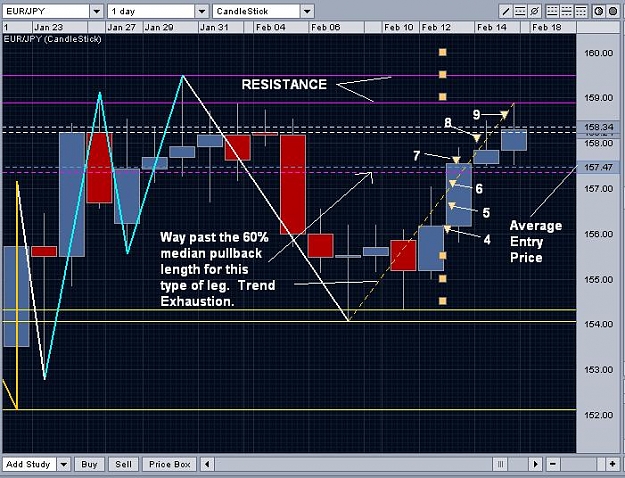Open the 1 day timeframe dropdown arrow
625x478 pixels.
202,11
